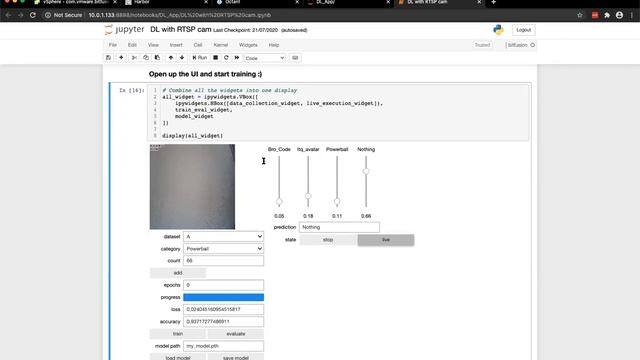Viewport: 640px width, 360px height.
Task: Set state to live
Action: 386,240
